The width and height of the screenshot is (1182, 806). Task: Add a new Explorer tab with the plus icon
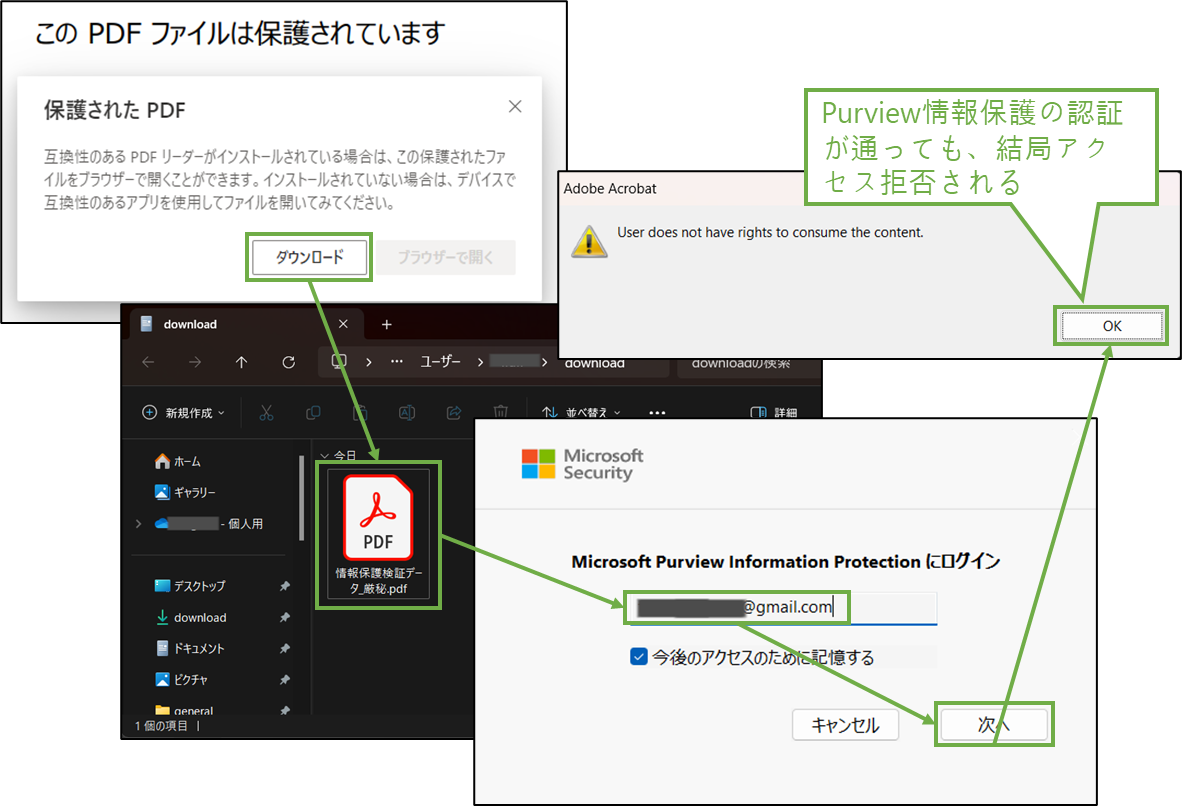387,324
